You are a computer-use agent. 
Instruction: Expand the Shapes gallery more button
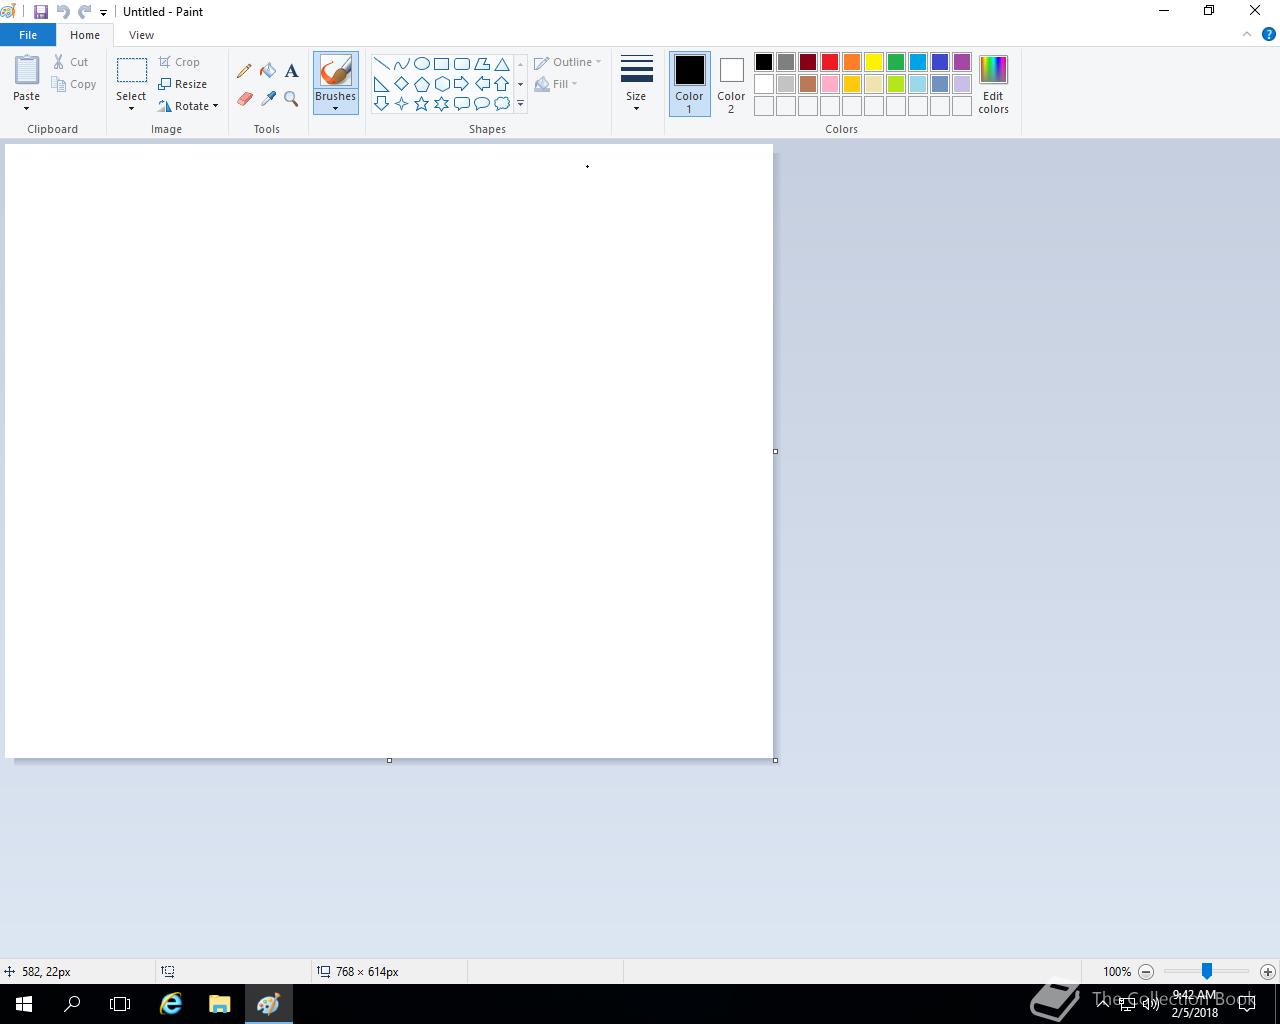coord(520,104)
